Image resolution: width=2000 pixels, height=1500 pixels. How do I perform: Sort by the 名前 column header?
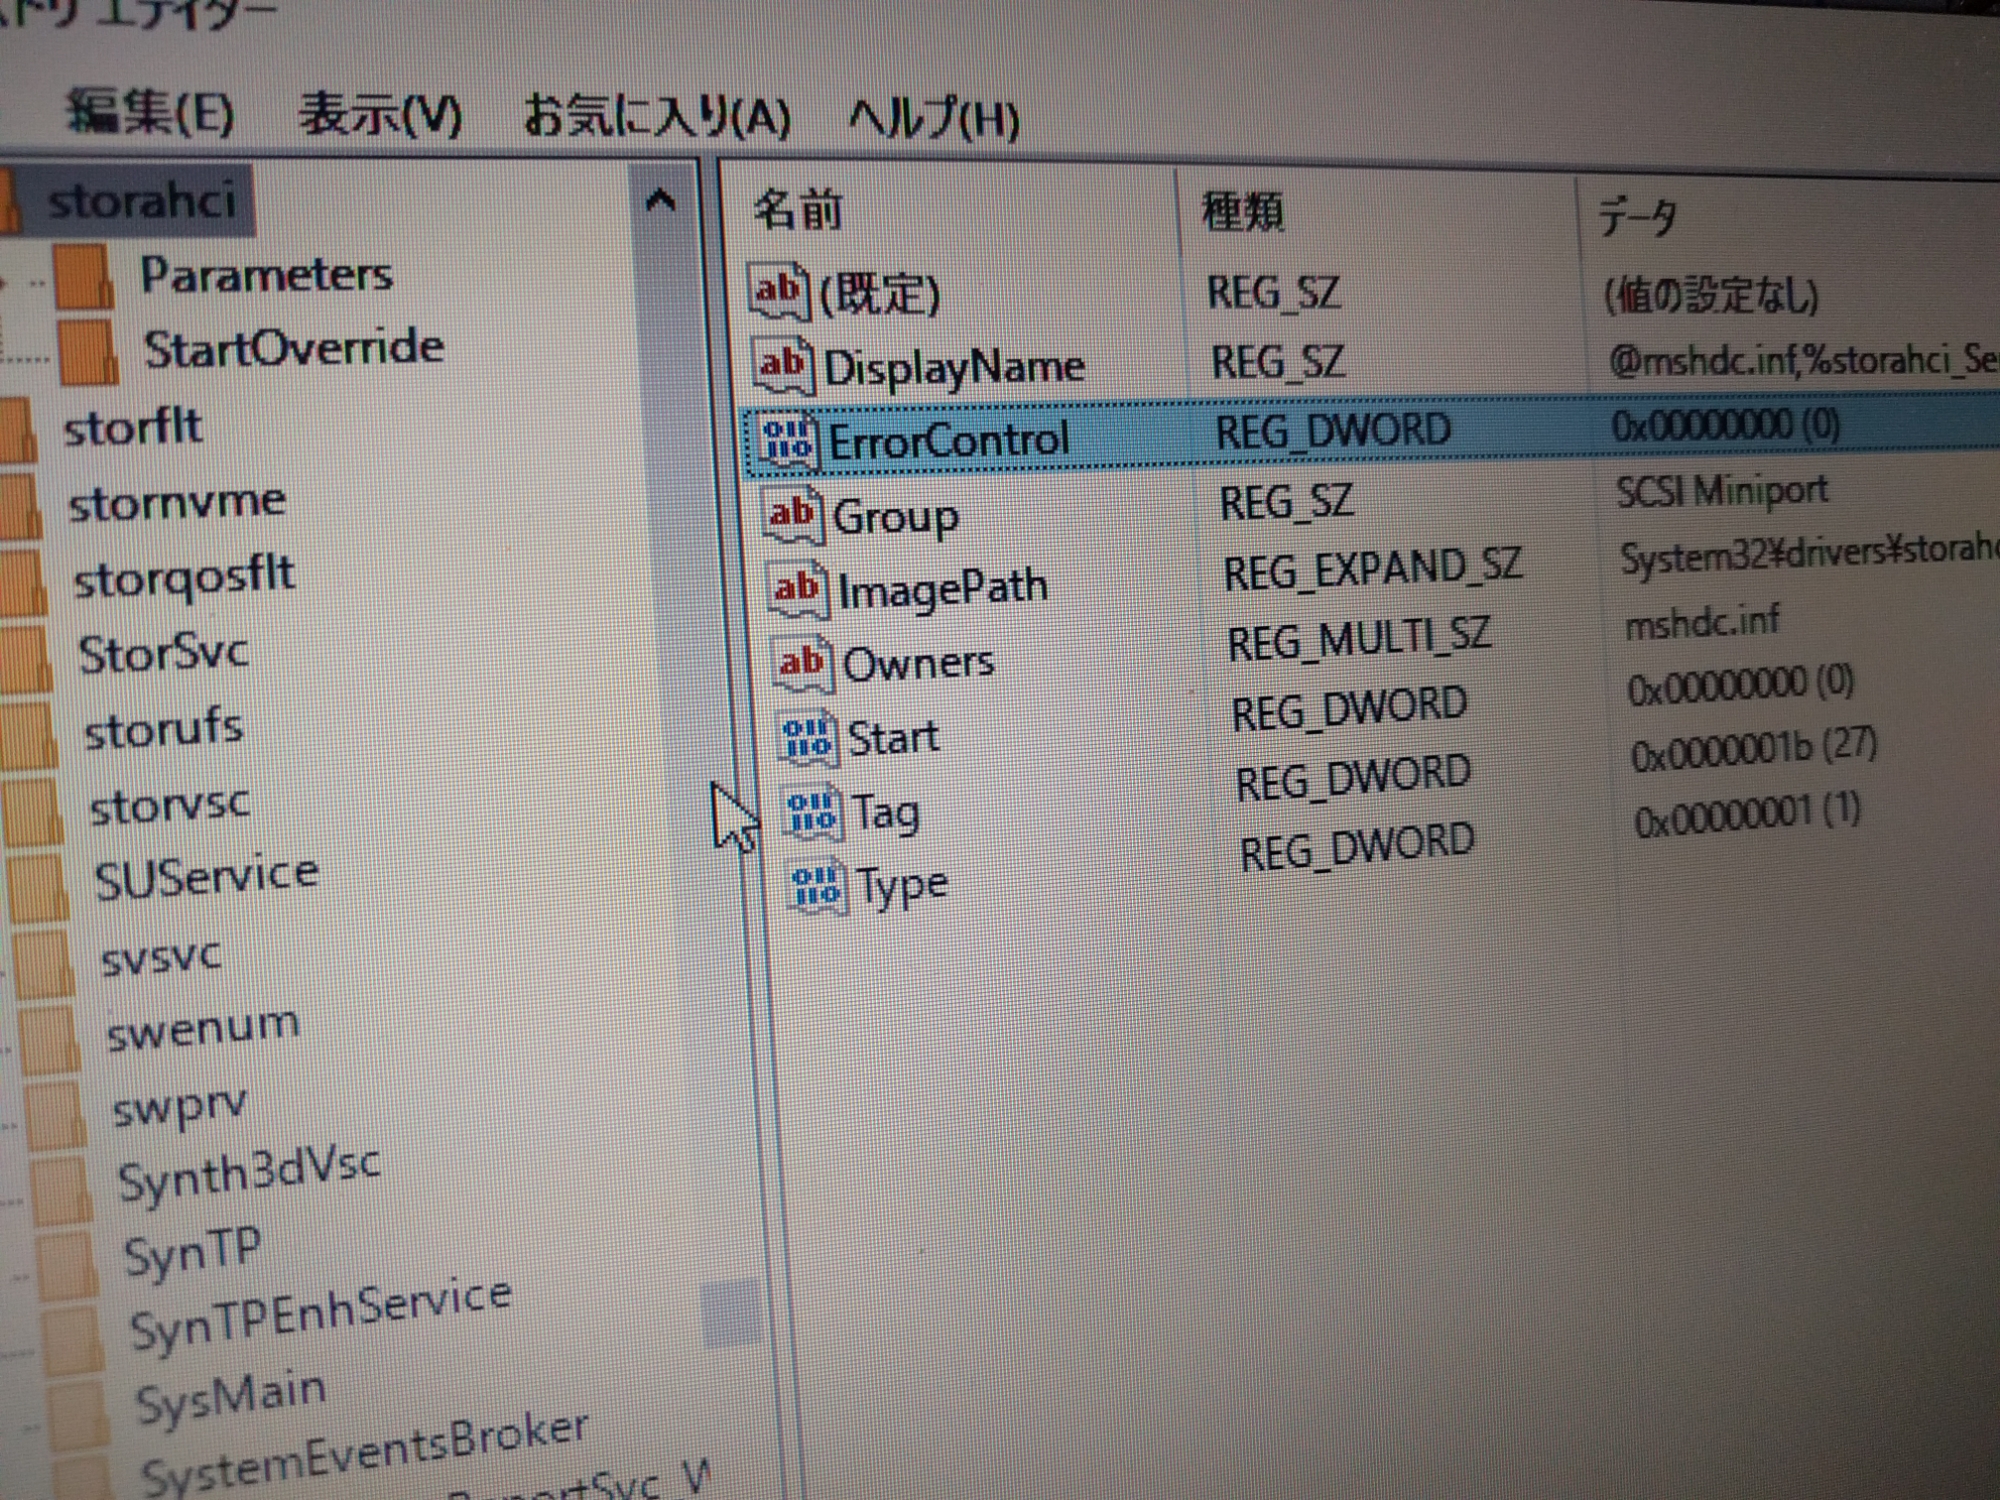[797, 210]
